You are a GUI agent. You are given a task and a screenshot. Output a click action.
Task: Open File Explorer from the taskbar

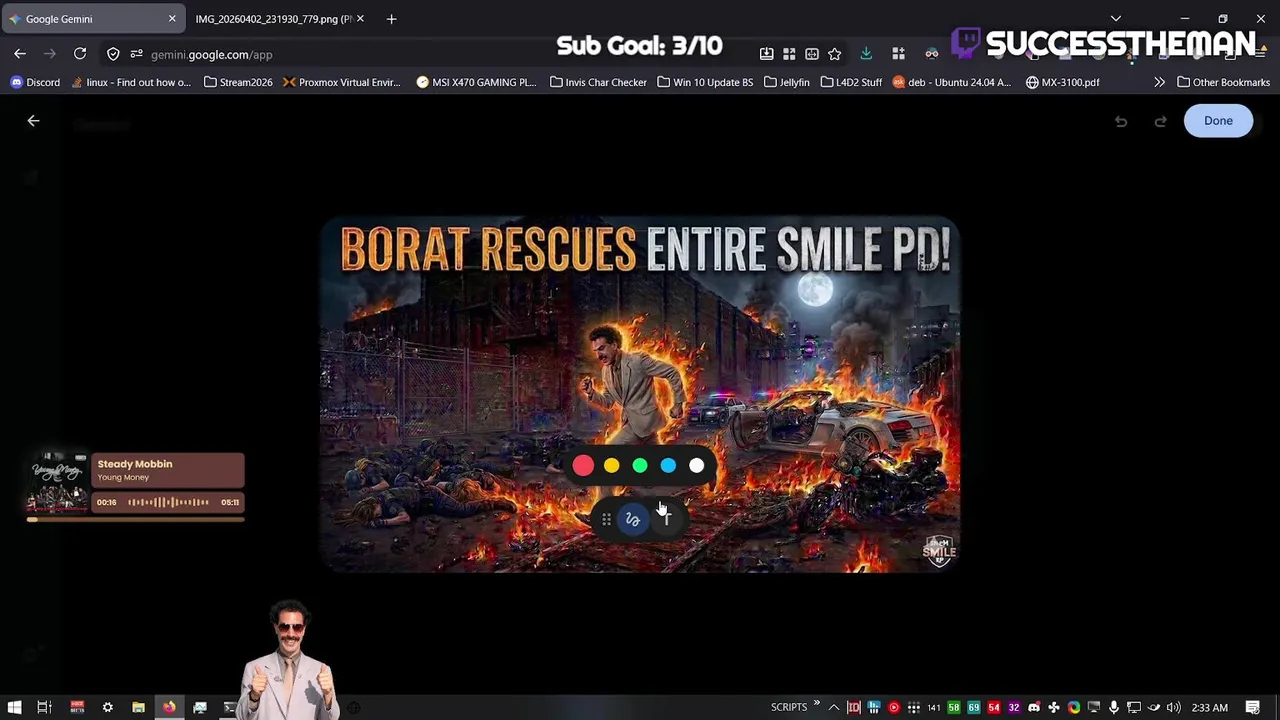[138, 707]
